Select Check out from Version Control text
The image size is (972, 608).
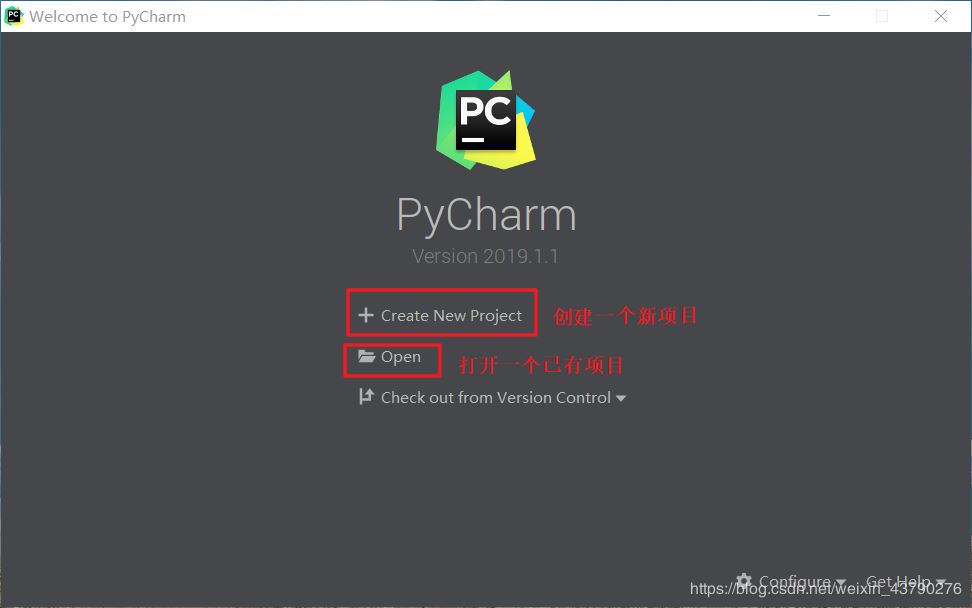[495, 397]
